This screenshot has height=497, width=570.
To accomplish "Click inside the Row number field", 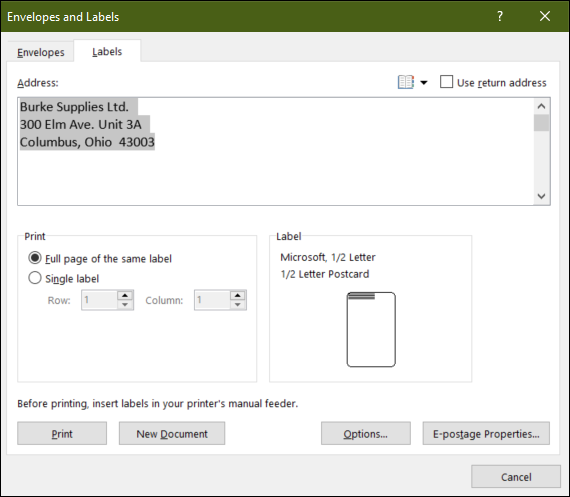I will 99,300.
